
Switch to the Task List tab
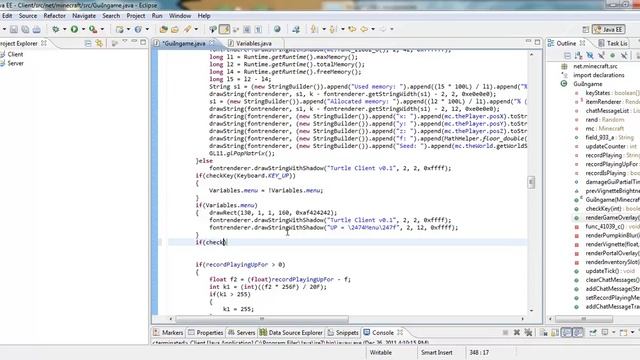pyautogui.click(x=613, y=43)
